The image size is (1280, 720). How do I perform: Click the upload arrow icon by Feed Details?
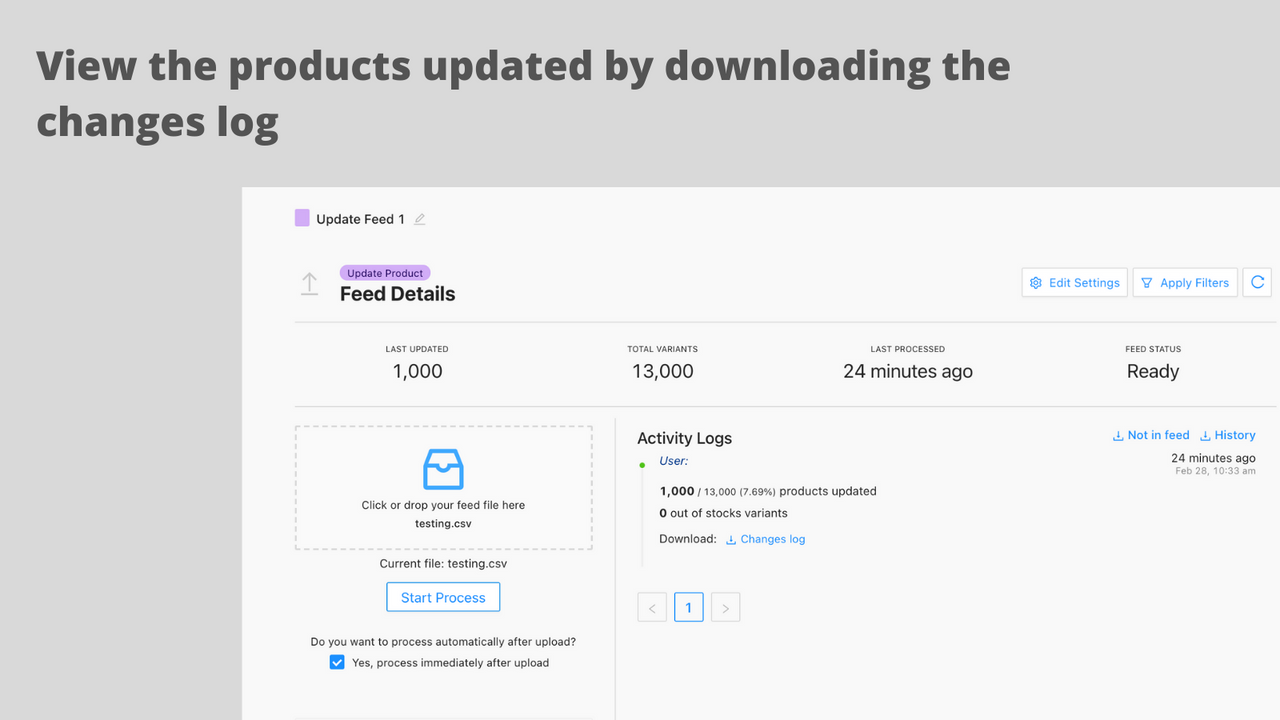pos(310,284)
